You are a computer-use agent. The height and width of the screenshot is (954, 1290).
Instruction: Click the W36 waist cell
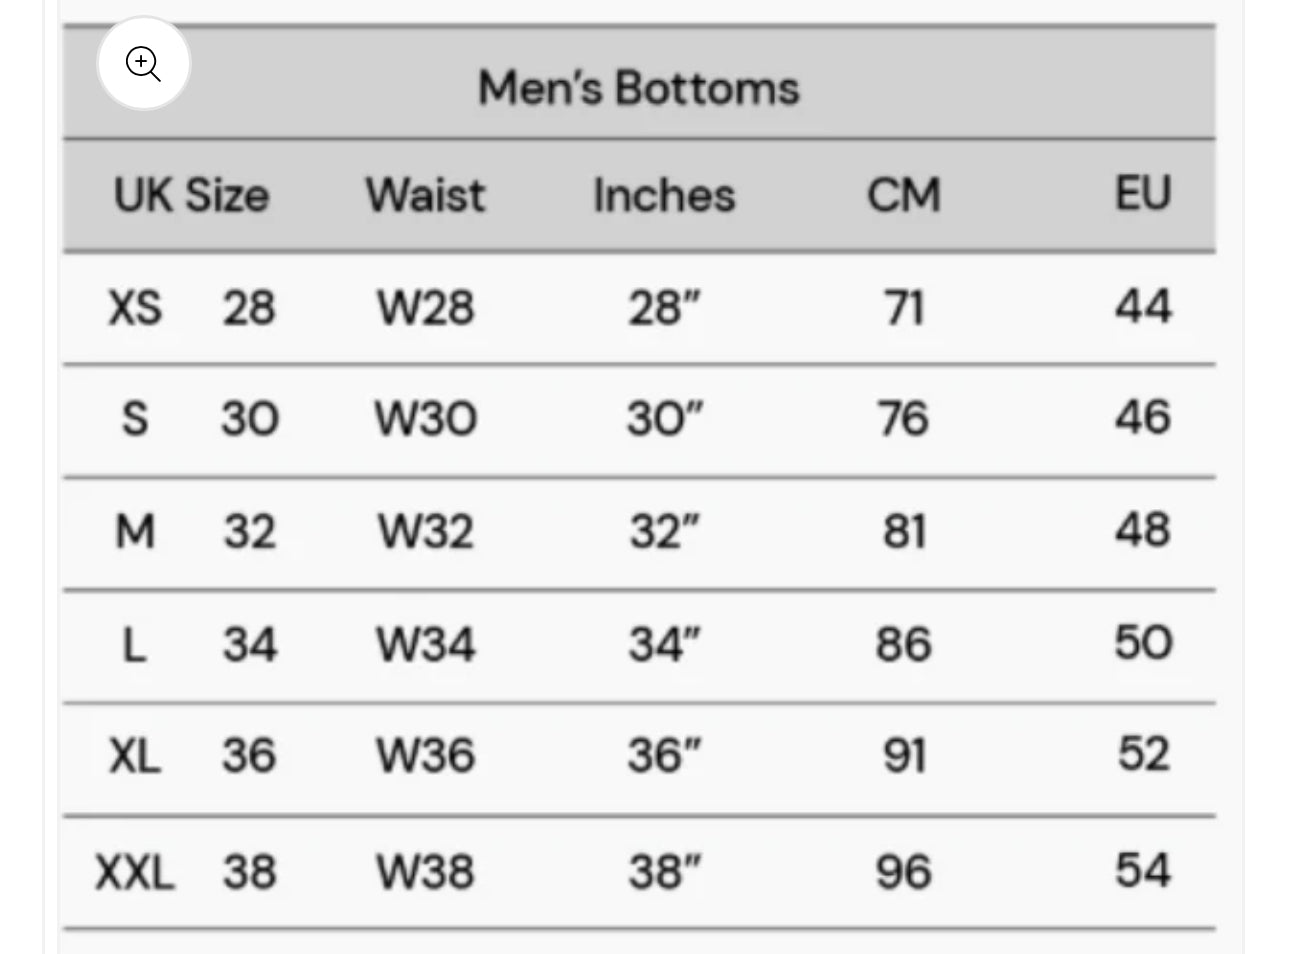[425, 756]
